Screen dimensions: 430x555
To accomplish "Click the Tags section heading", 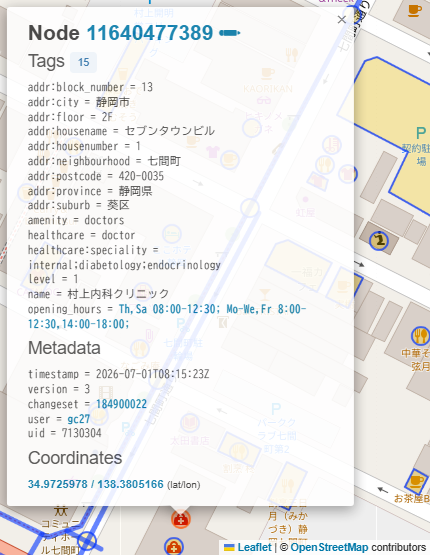I will click(x=46, y=61).
